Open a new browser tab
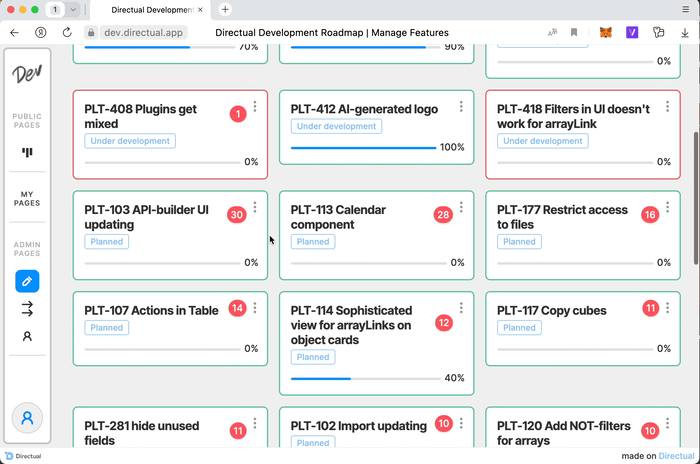 point(225,9)
